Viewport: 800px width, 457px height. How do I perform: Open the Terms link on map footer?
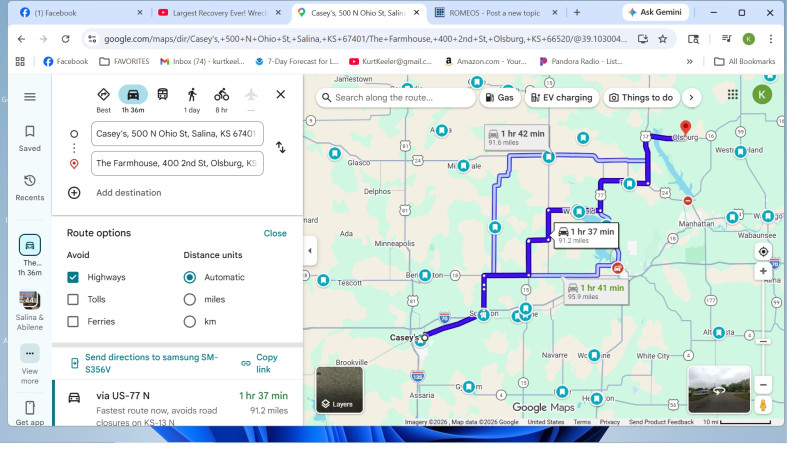point(582,422)
